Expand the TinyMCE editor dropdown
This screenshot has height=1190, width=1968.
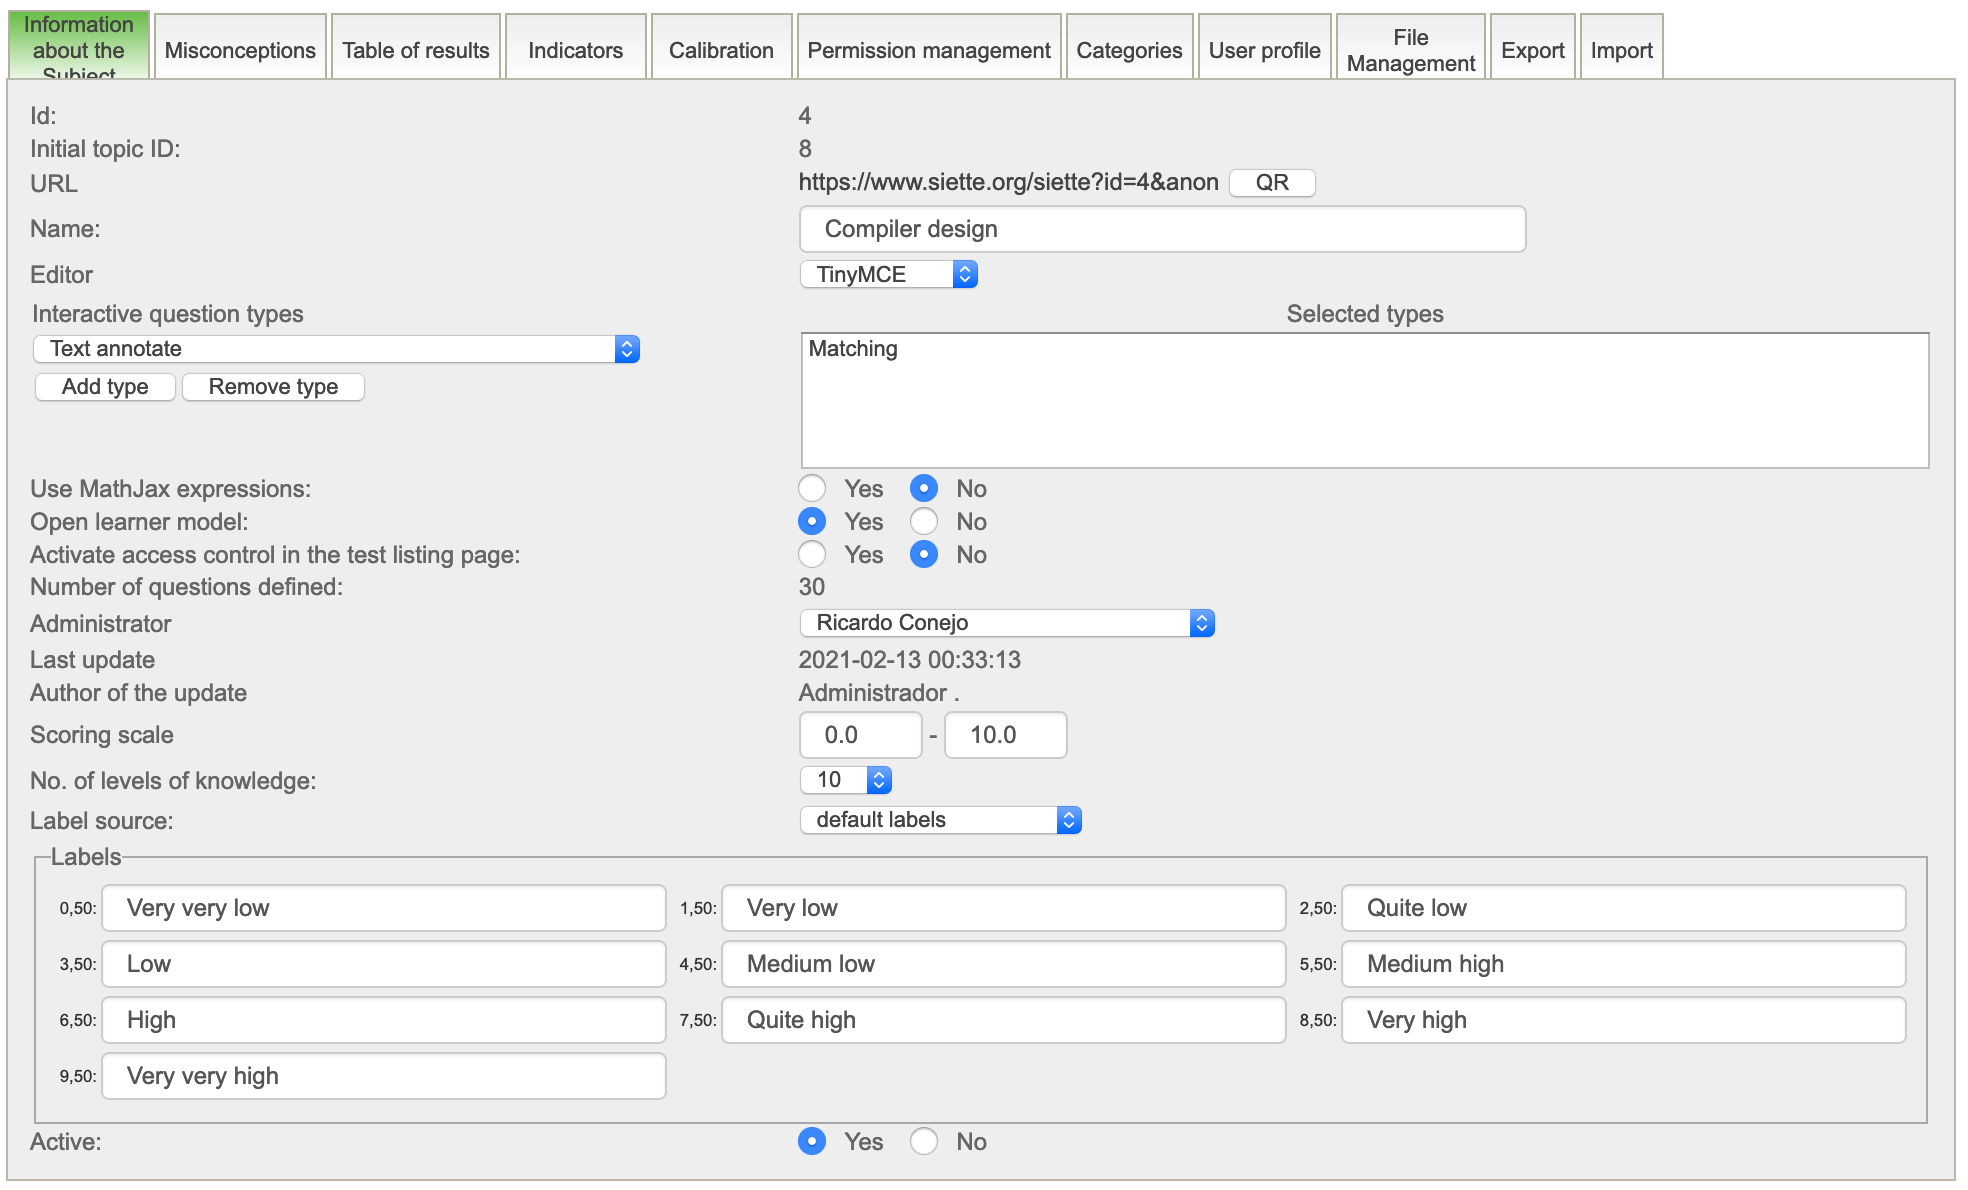(x=888, y=274)
